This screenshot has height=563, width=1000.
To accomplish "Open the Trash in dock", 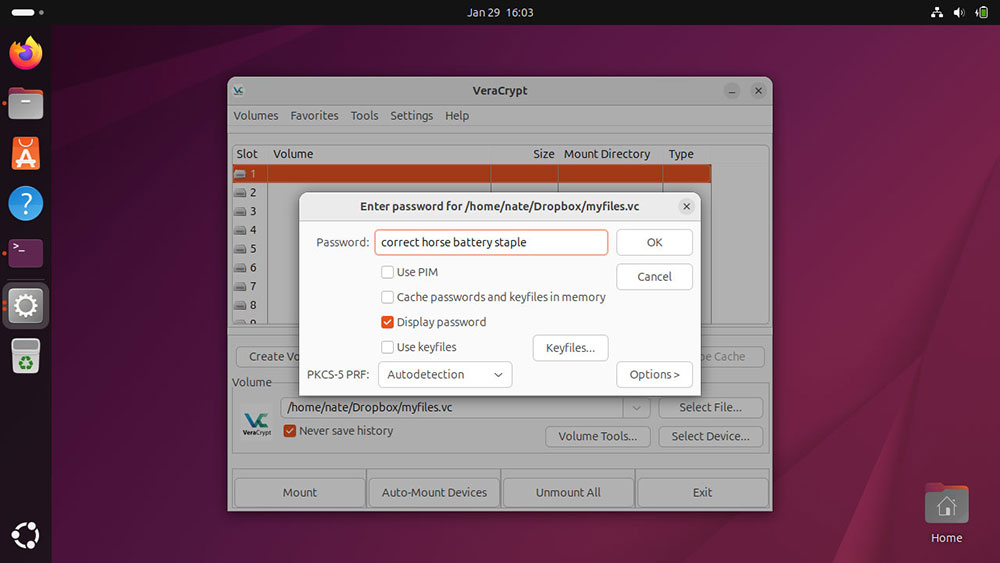I will coord(26,356).
